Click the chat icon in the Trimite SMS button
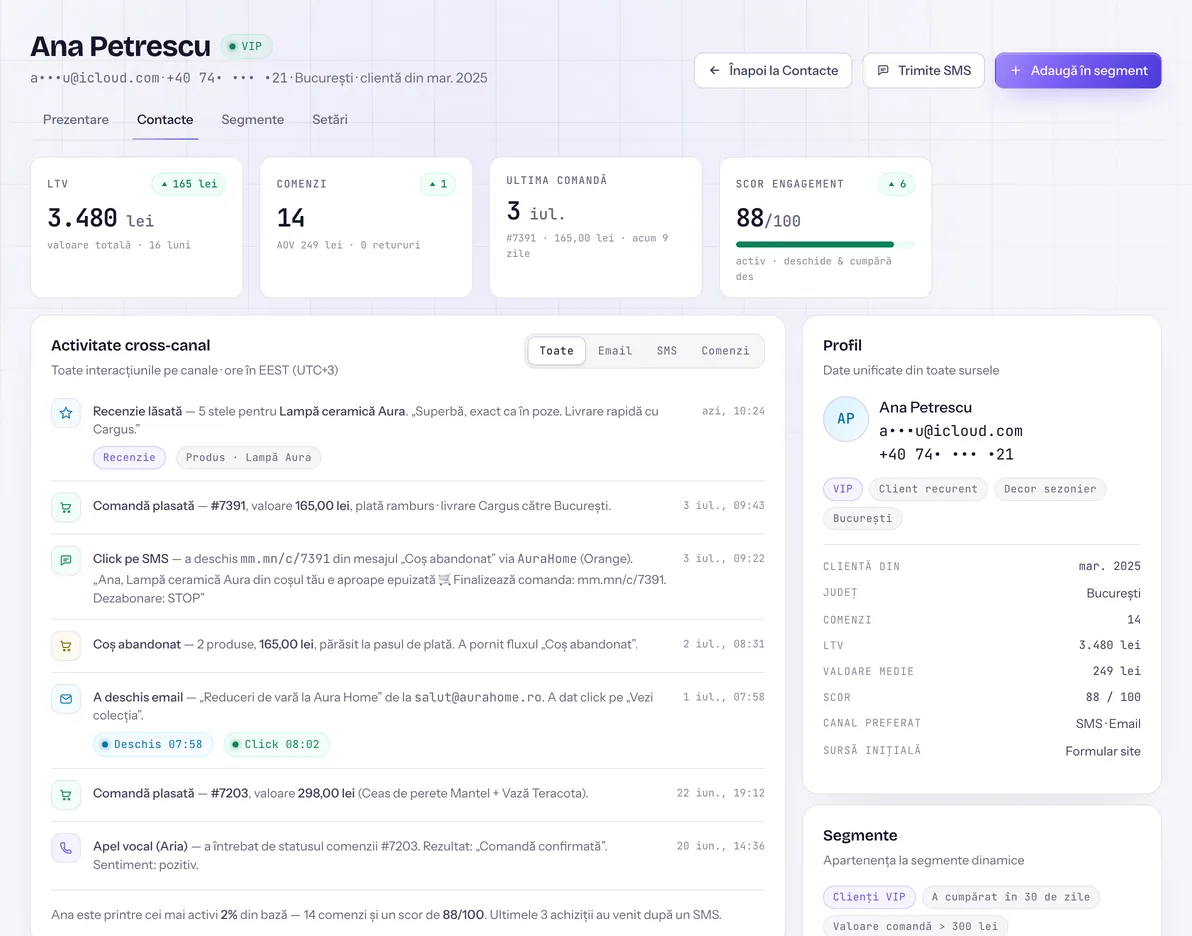This screenshot has height=936, width=1192. 883,71
